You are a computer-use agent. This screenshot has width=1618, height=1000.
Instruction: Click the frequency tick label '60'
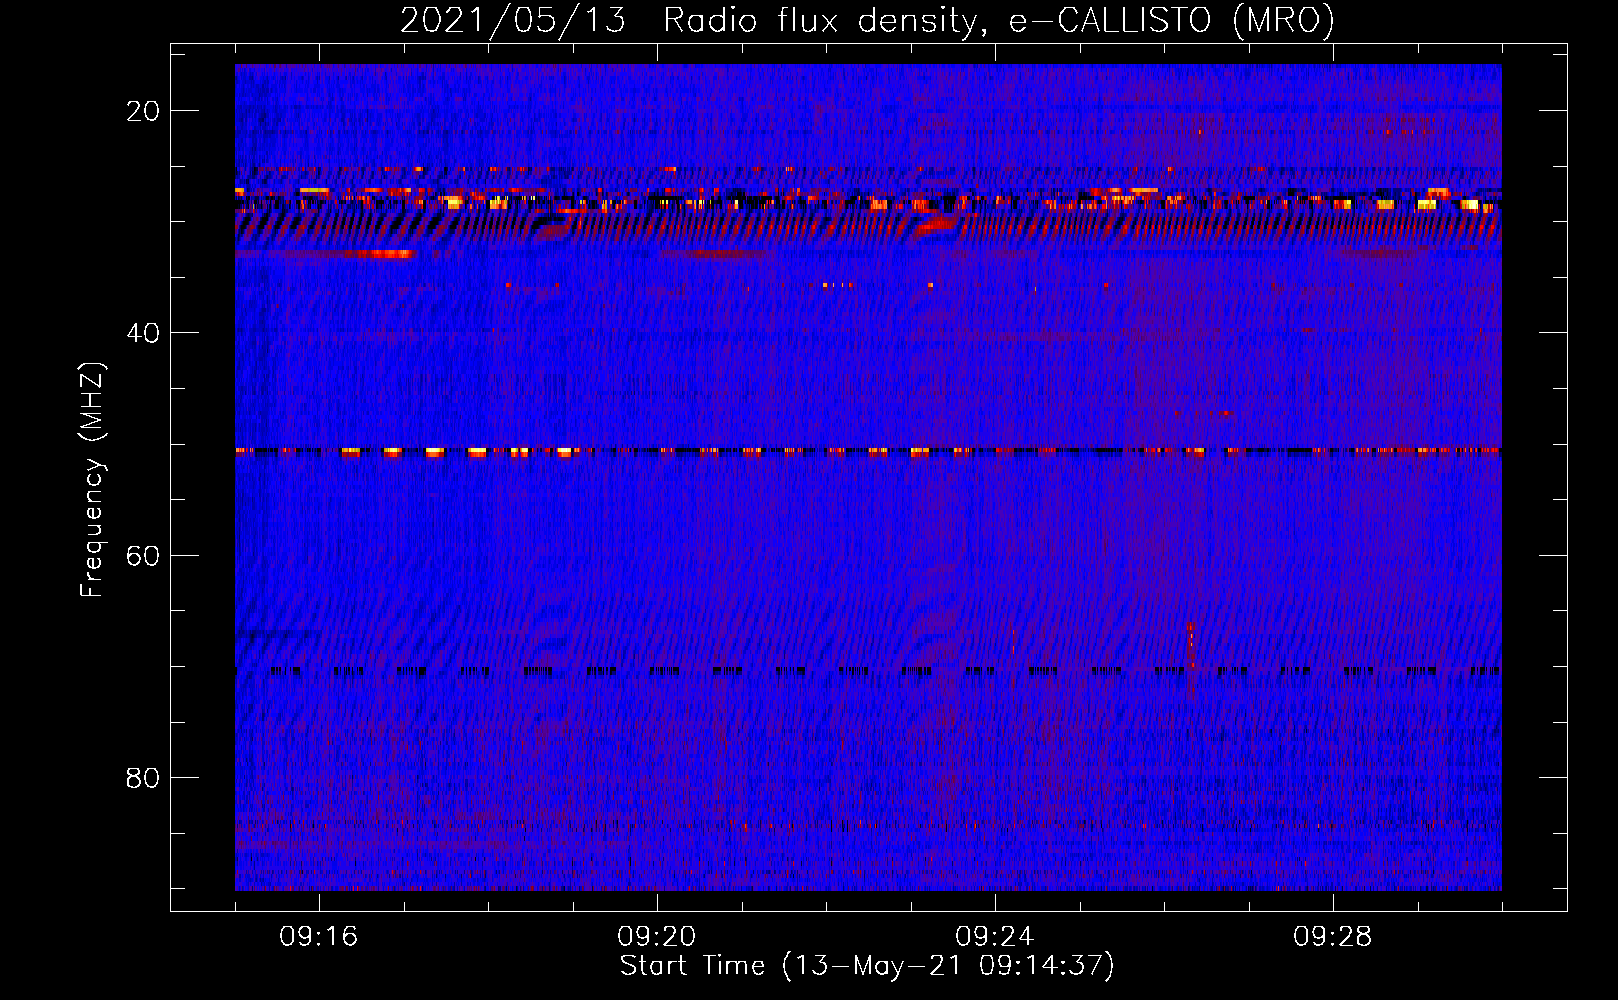tap(144, 555)
